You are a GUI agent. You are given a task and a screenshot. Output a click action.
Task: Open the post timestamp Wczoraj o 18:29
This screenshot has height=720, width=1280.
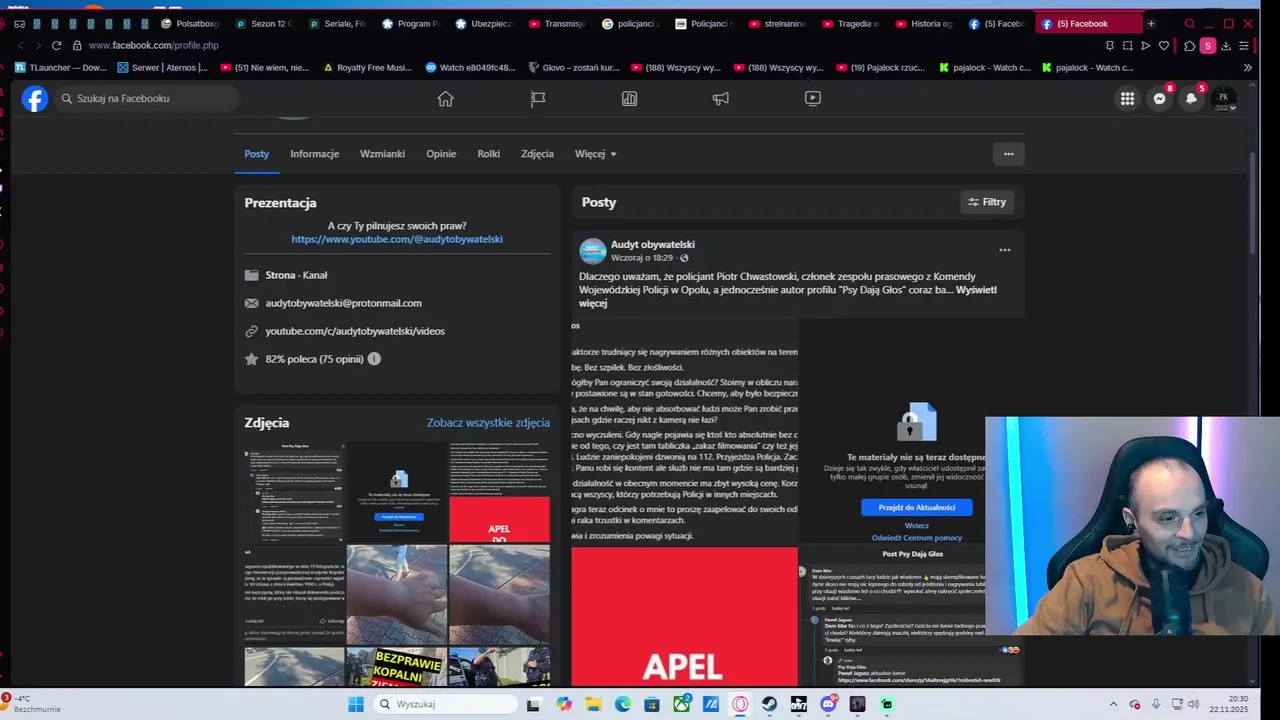(642, 258)
